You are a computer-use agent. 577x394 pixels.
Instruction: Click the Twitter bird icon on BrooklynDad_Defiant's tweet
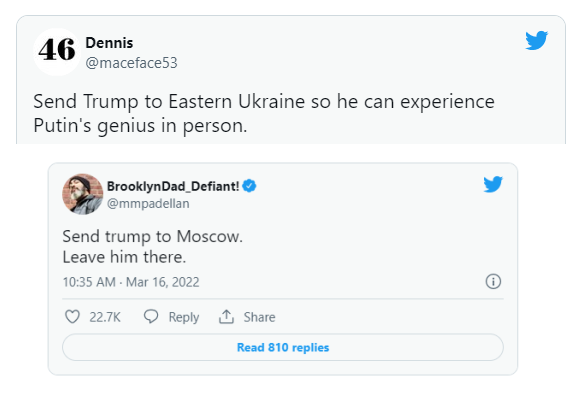[x=493, y=184]
